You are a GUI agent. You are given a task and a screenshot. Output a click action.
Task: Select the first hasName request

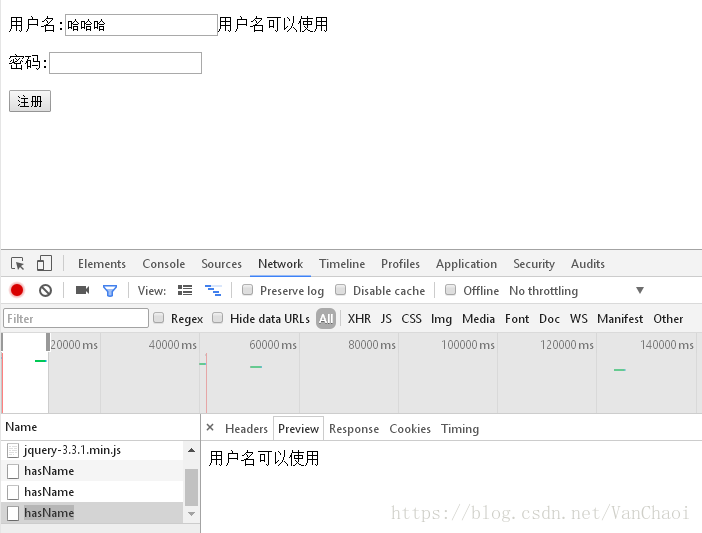[92, 471]
